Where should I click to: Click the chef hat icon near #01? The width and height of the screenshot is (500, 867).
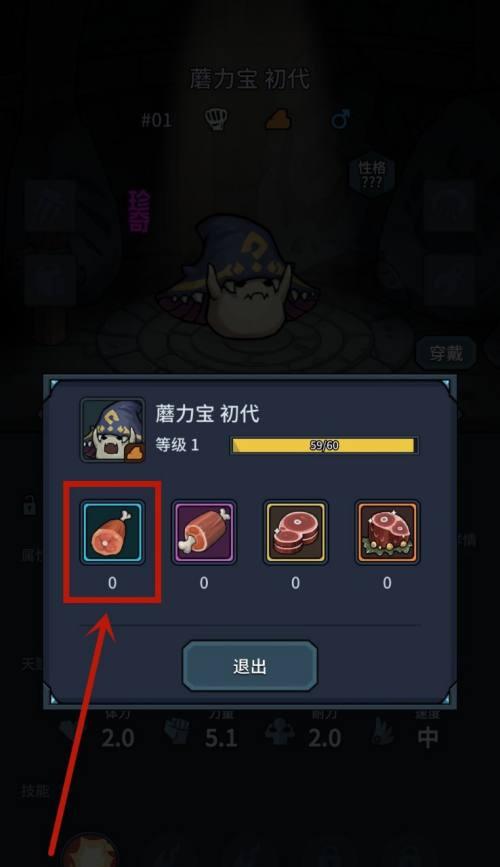tap(216, 119)
